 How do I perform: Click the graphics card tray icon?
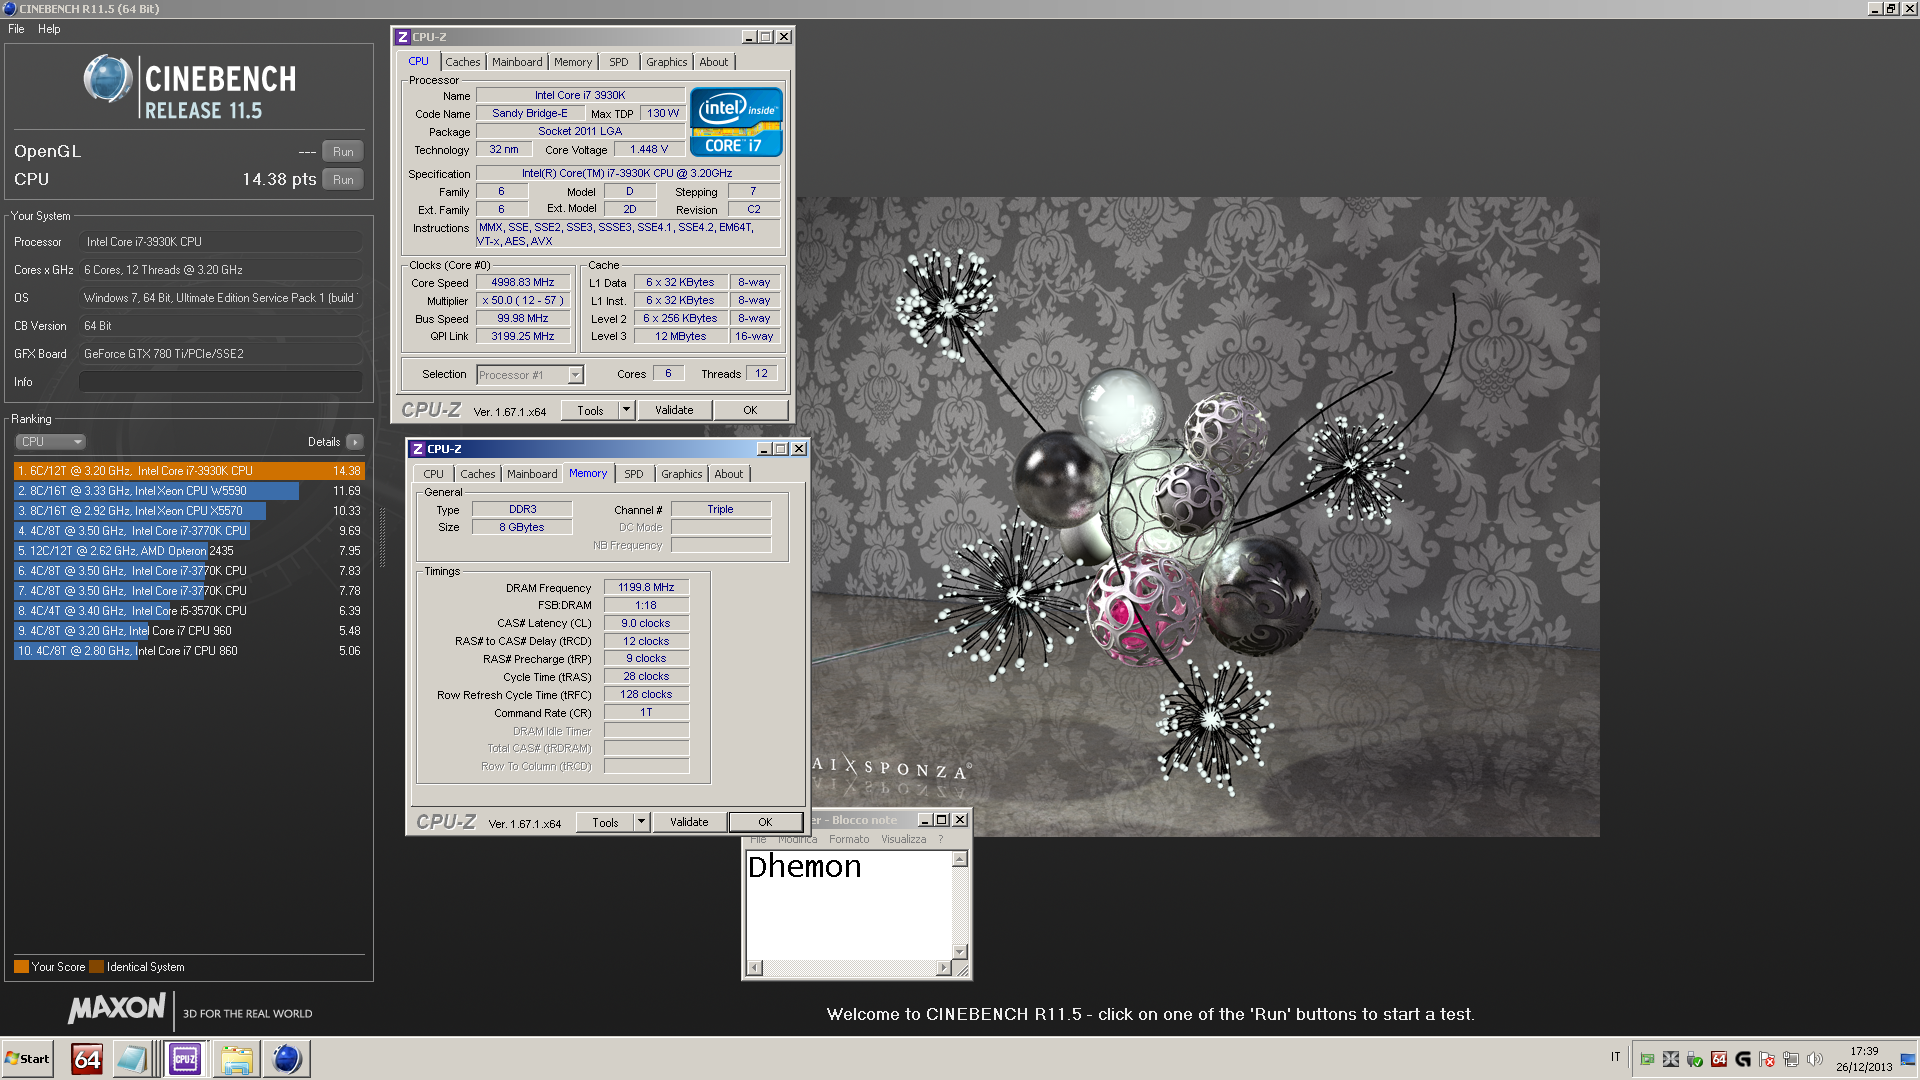point(1647,1059)
